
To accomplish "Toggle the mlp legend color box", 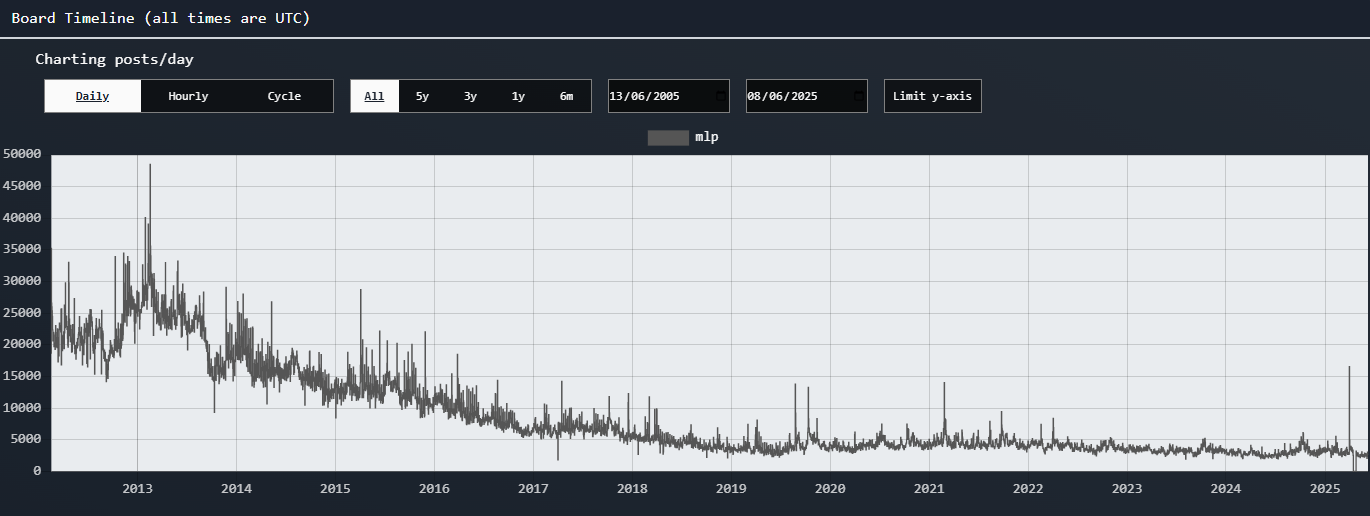I will (668, 138).
